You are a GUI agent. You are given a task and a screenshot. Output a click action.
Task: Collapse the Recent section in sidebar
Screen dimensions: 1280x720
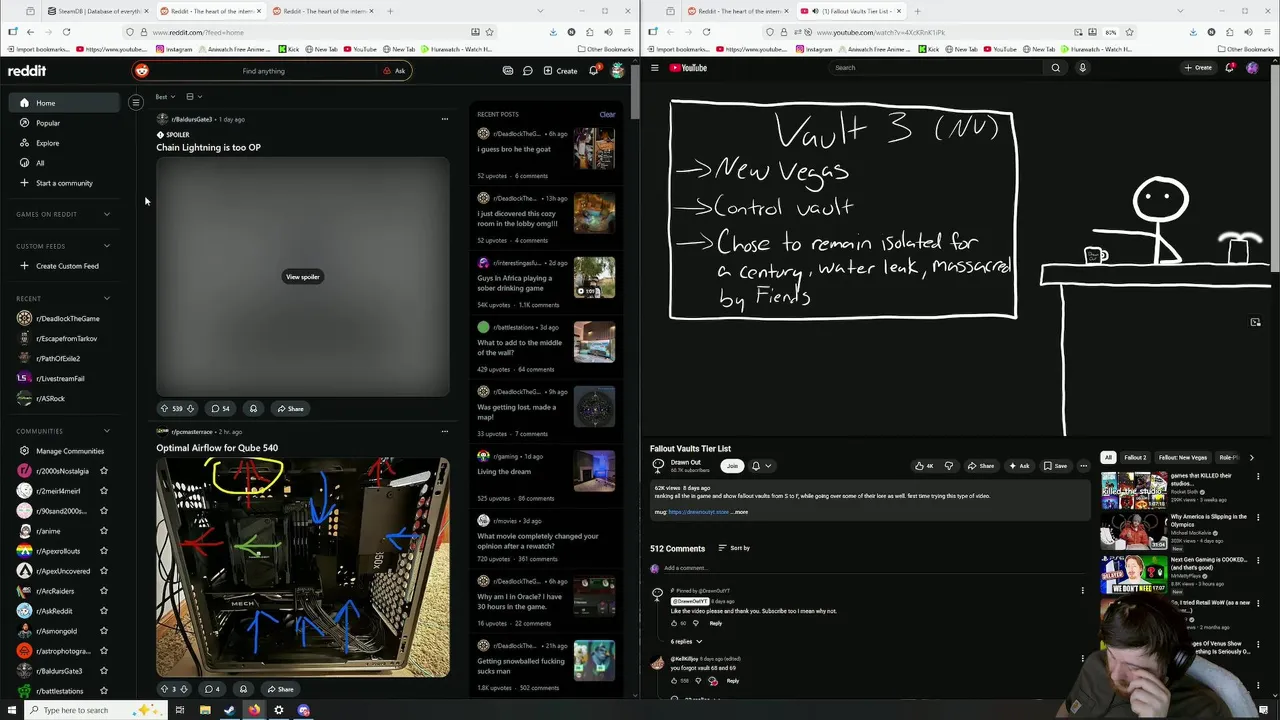(x=107, y=298)
